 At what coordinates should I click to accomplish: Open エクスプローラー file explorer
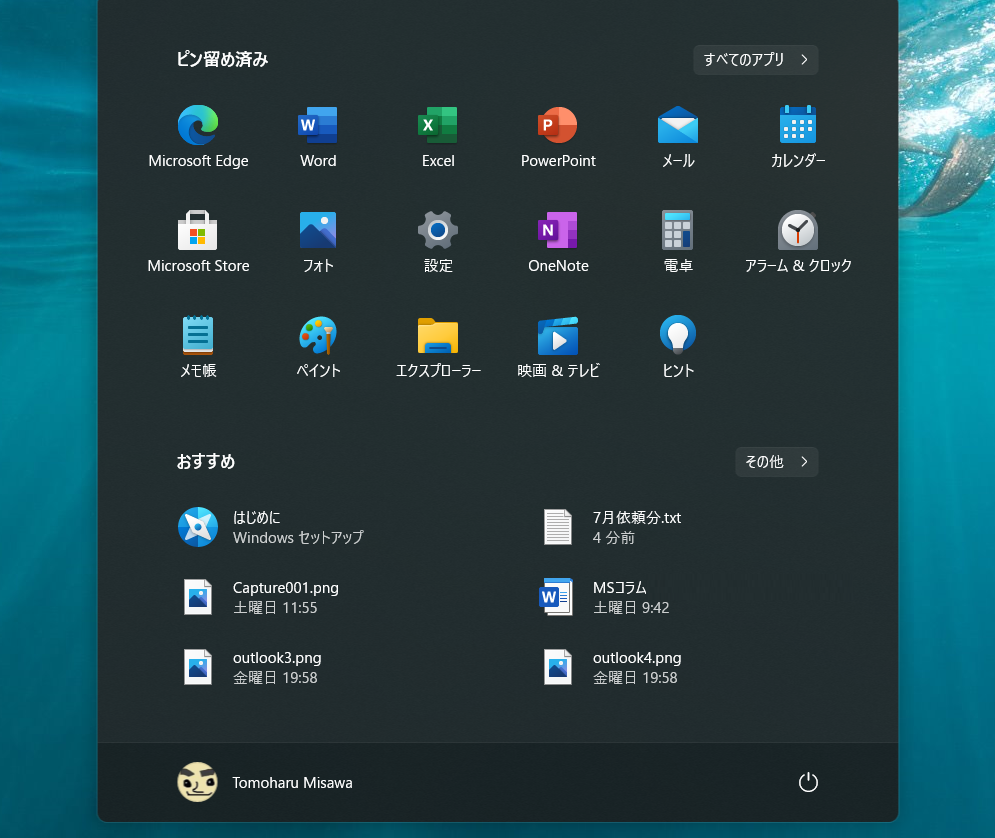pos(438,347)
